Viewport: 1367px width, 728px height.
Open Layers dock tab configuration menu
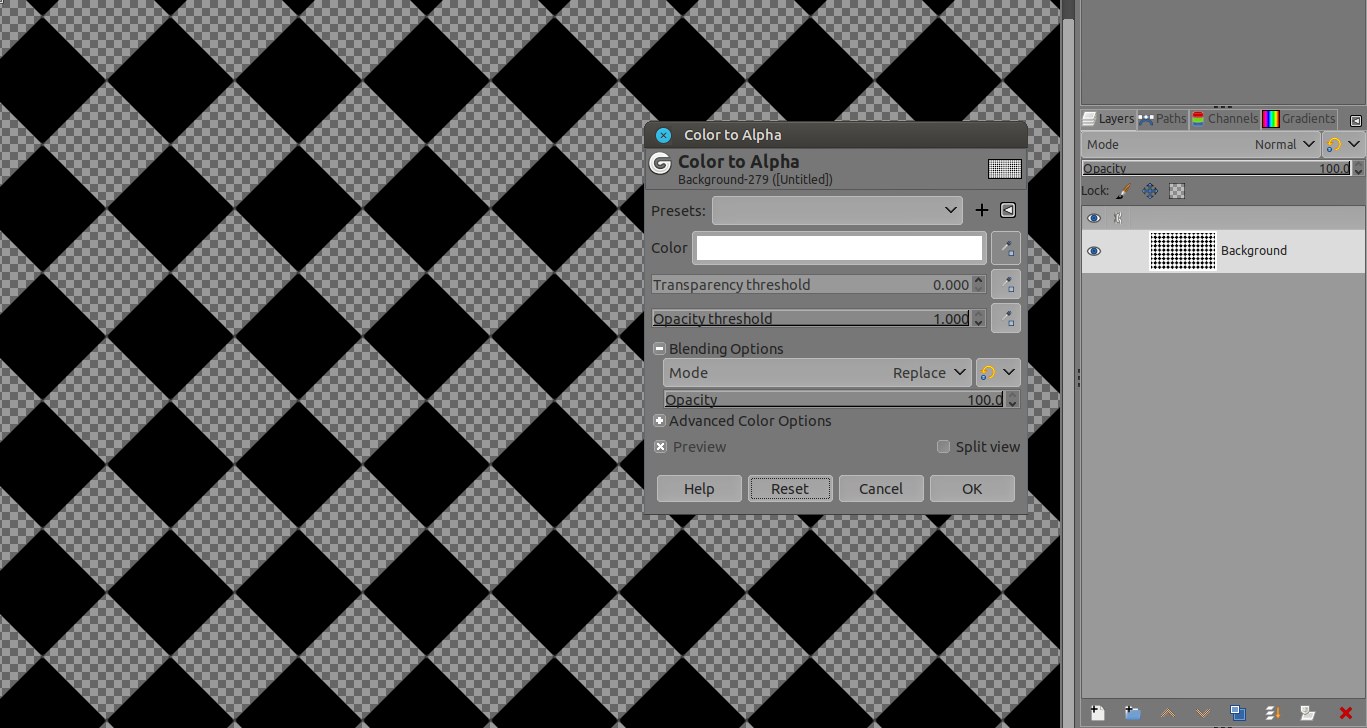(1355, 120)
